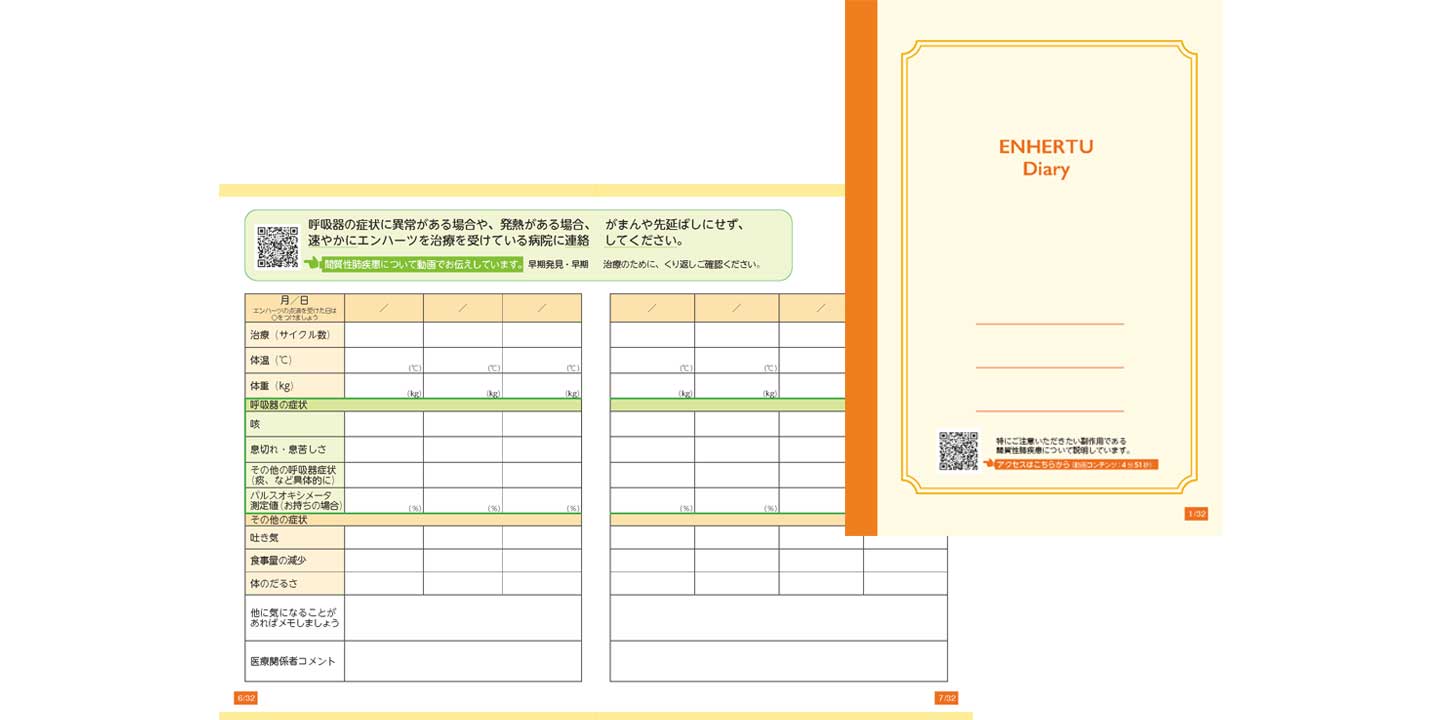Select the 体のだるさ row label
The height and width of the screenshot is (720, 1440).
click(295, 584)
